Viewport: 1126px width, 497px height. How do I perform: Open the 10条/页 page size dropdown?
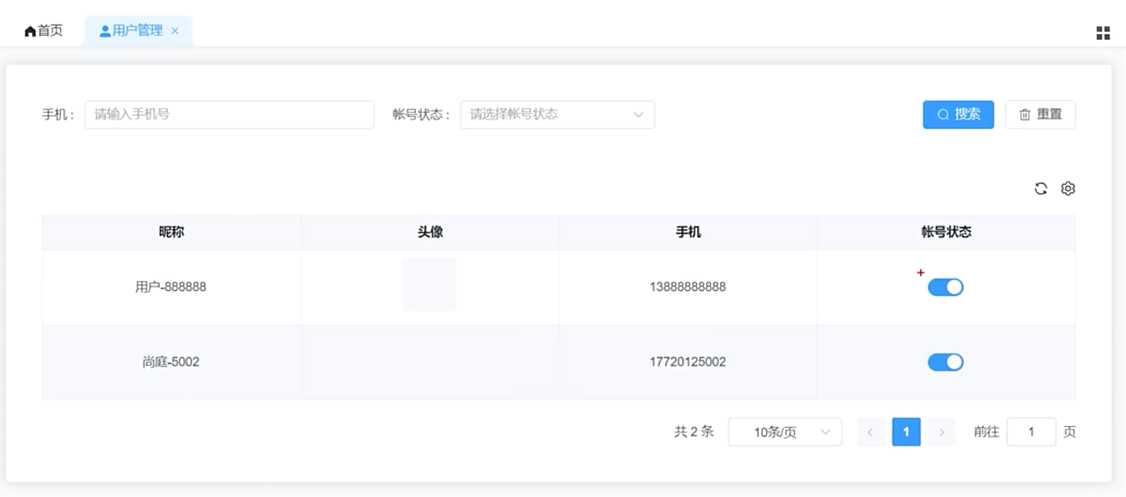(x=785, y=432)
